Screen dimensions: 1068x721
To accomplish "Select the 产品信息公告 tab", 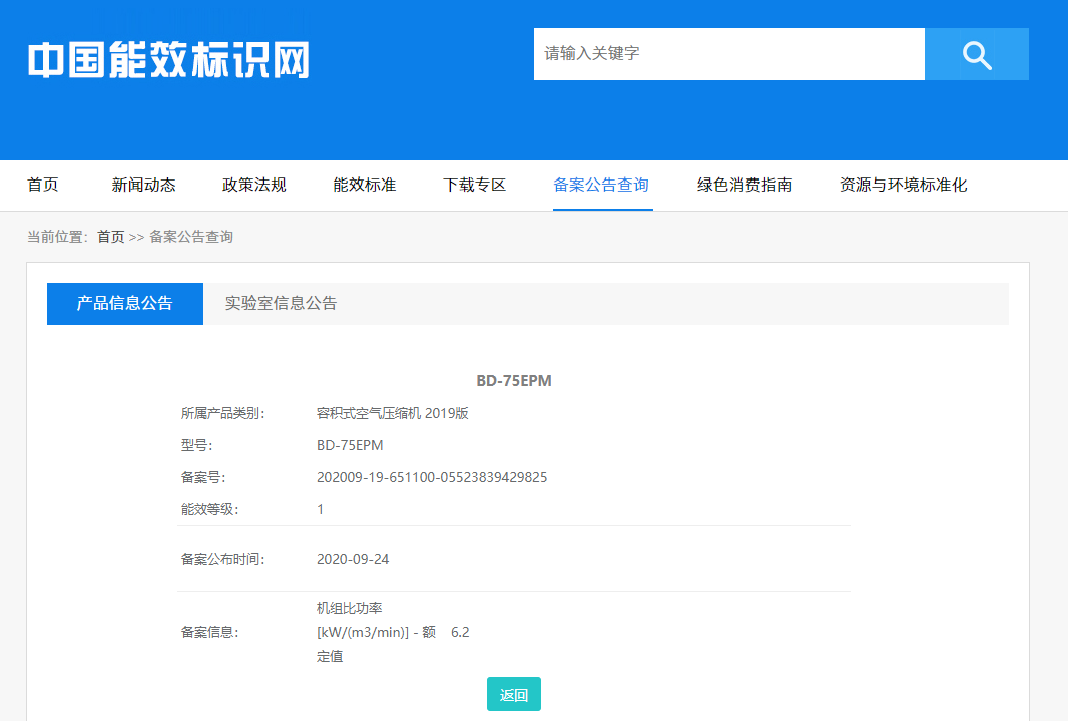I will pos(124,303).
